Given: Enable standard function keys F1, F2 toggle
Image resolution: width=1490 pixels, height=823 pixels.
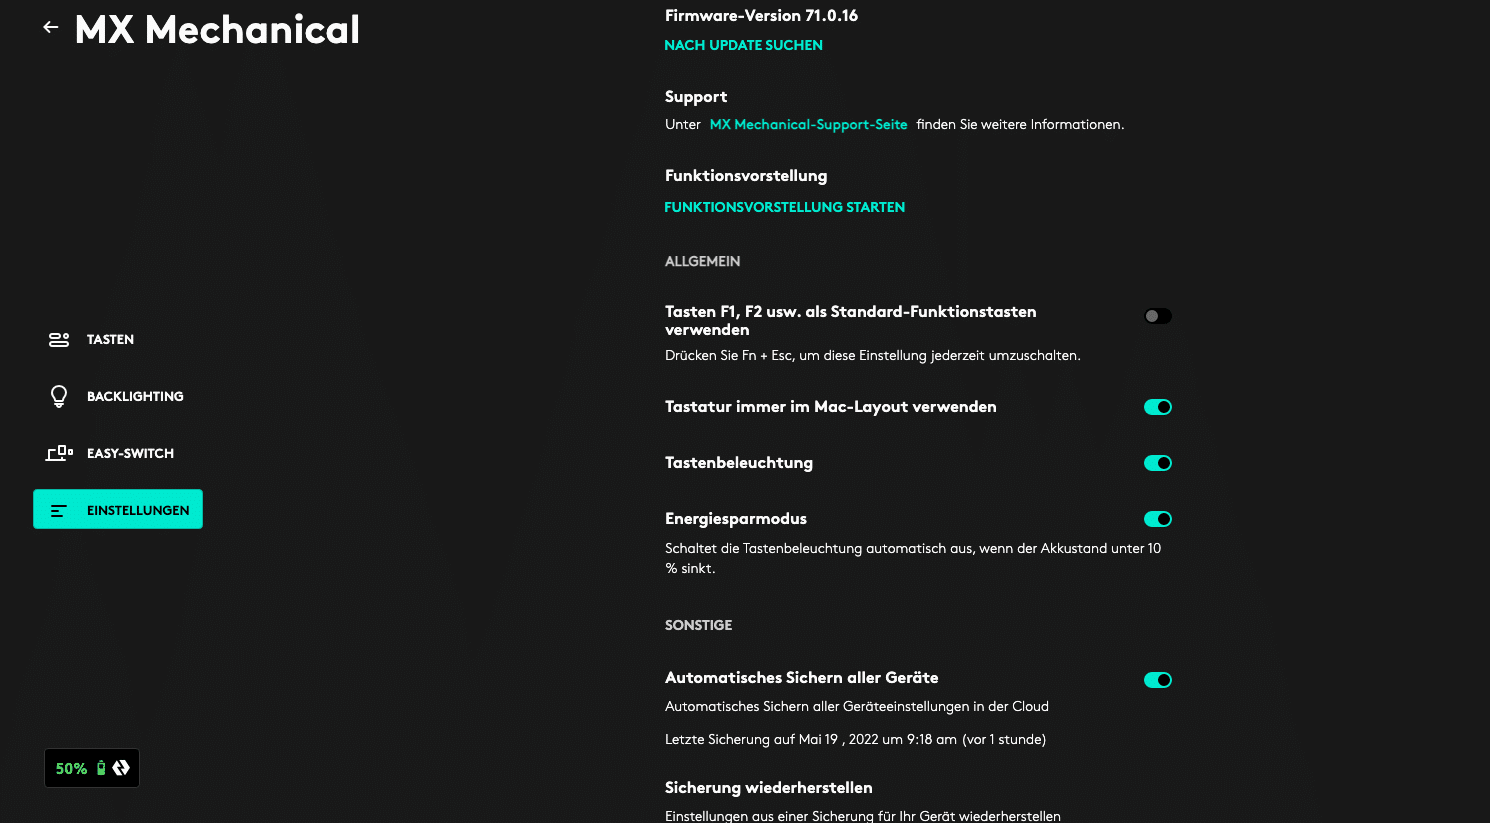Looking at the screenshot, I should click(x=1157, y=316).
